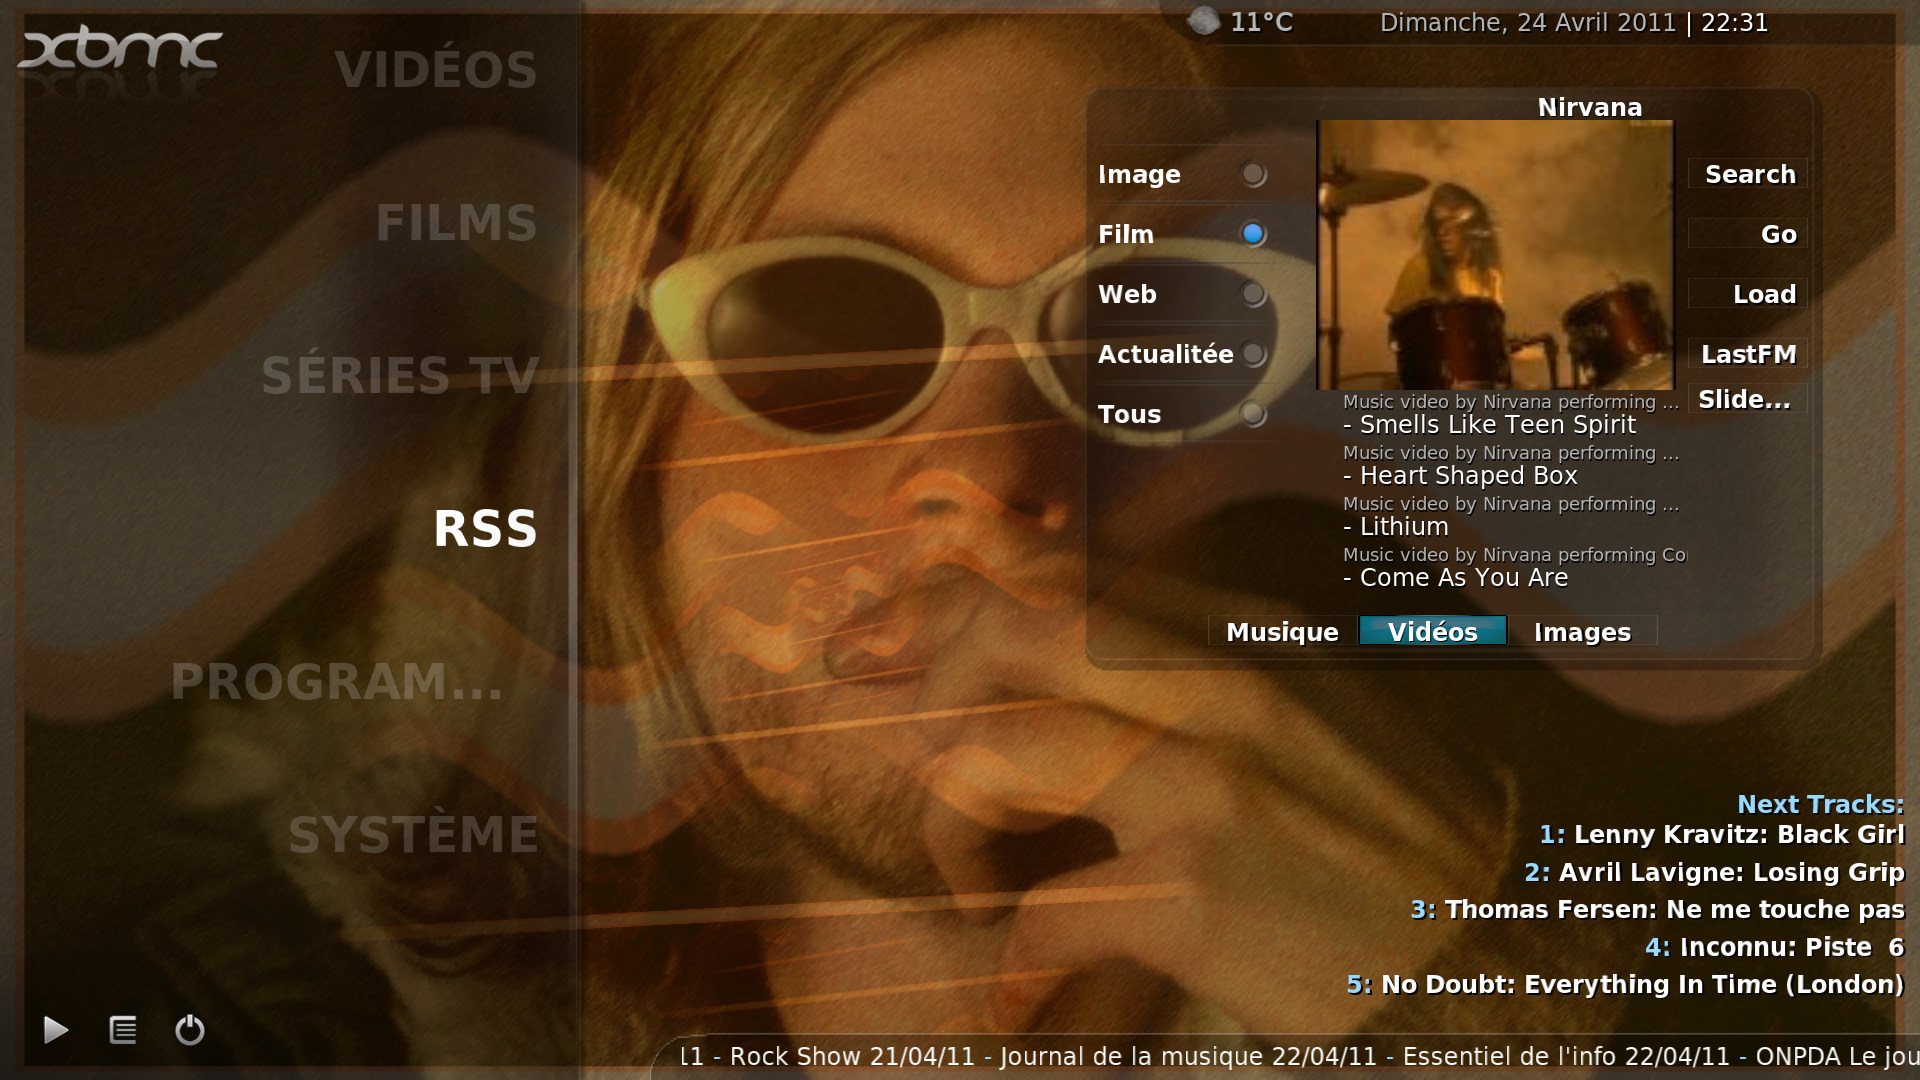1920x1080 pixels.
Task: Click the Next Tracks heading
Action: pos(1821,804)
